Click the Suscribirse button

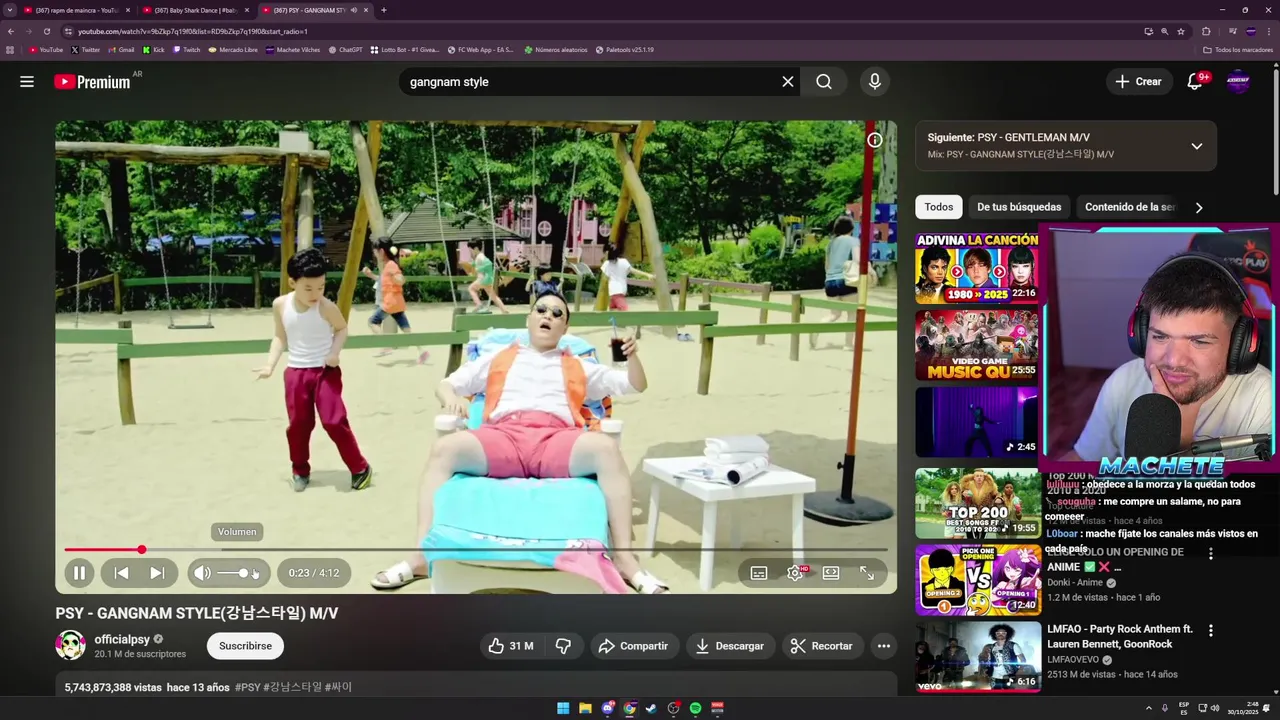(245, 646)
